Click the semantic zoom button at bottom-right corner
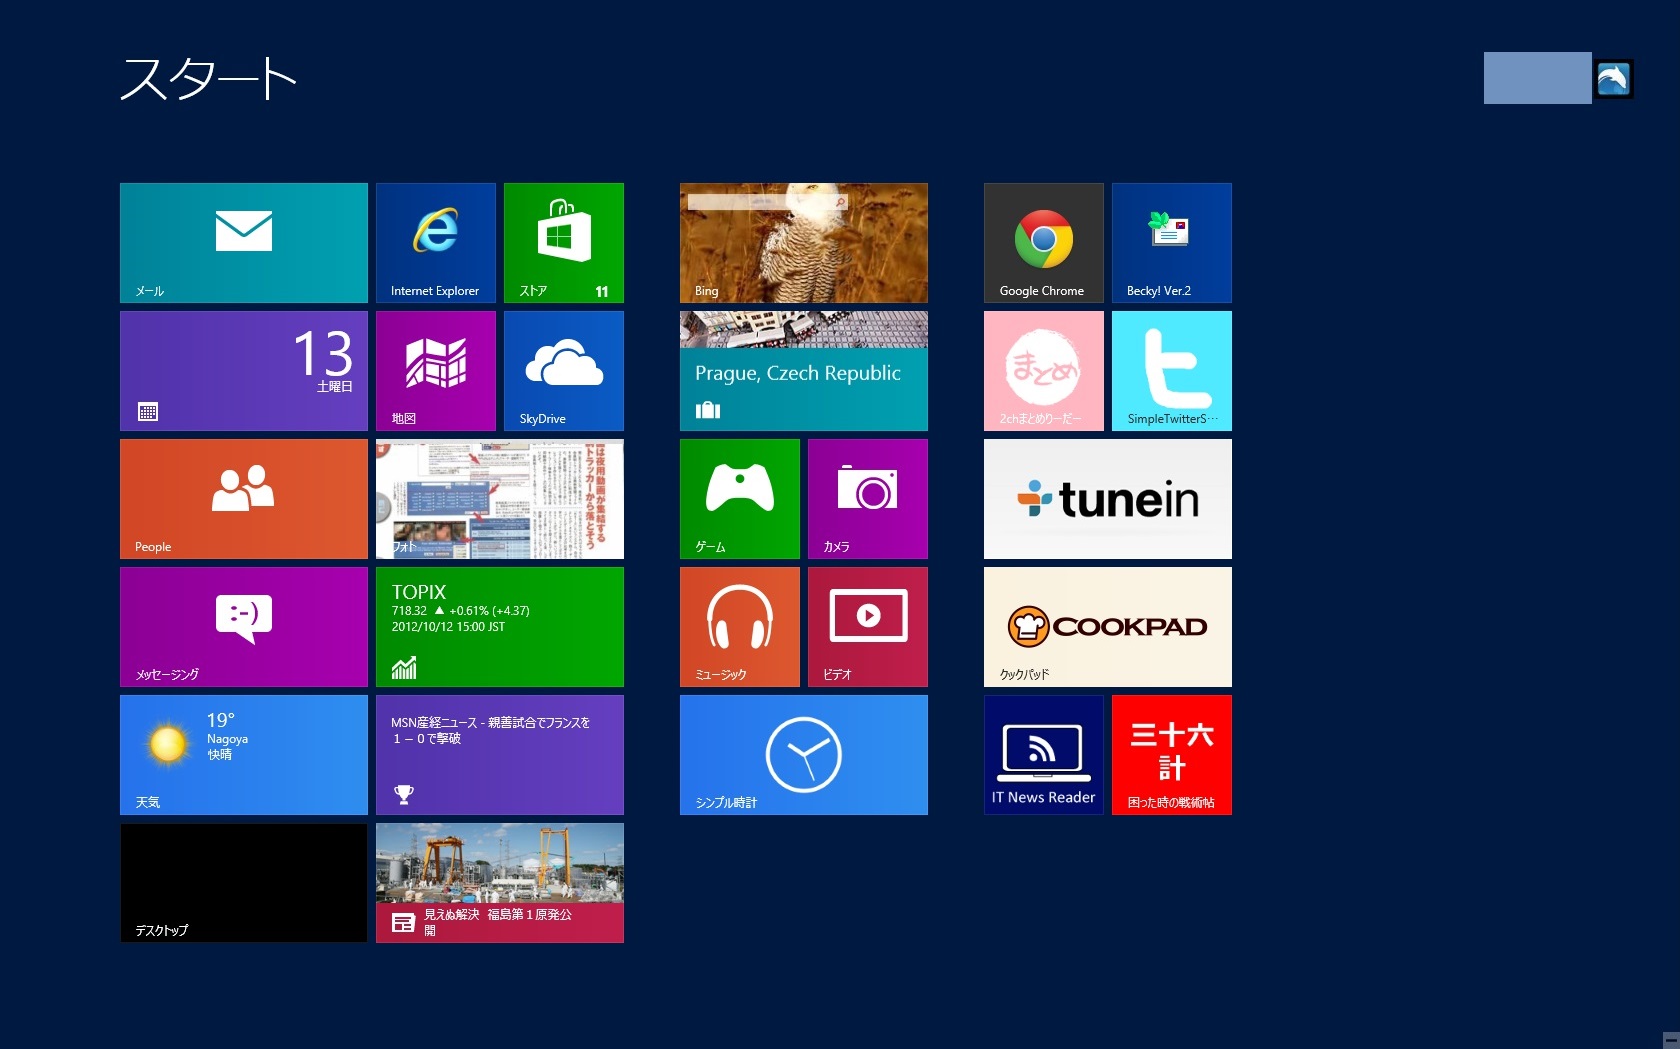 coord(1671,1040)
